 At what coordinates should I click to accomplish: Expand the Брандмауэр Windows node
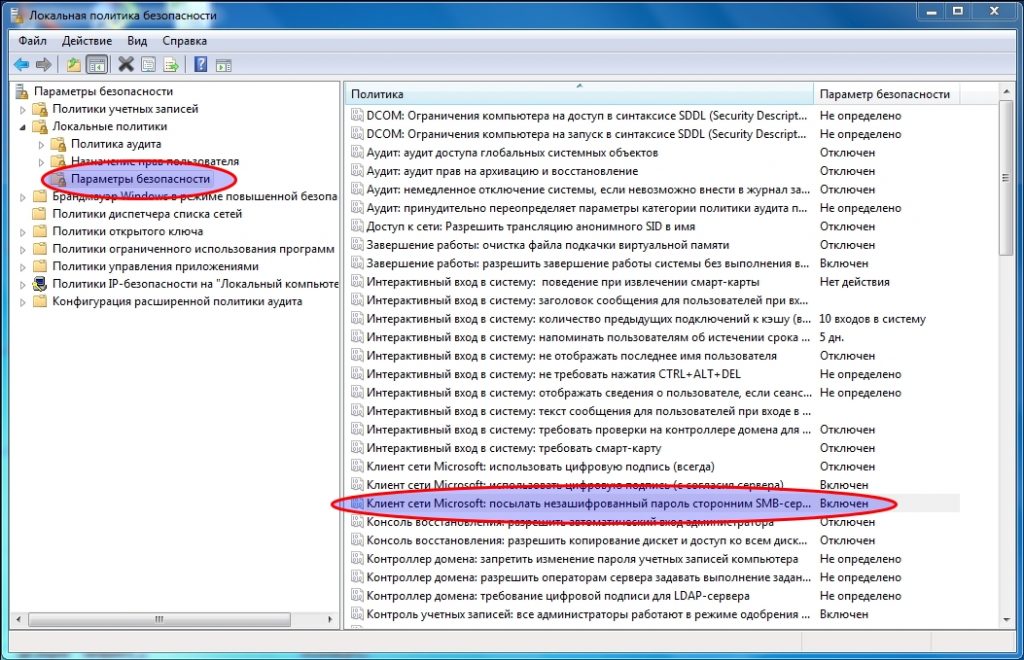coord(23,196)
